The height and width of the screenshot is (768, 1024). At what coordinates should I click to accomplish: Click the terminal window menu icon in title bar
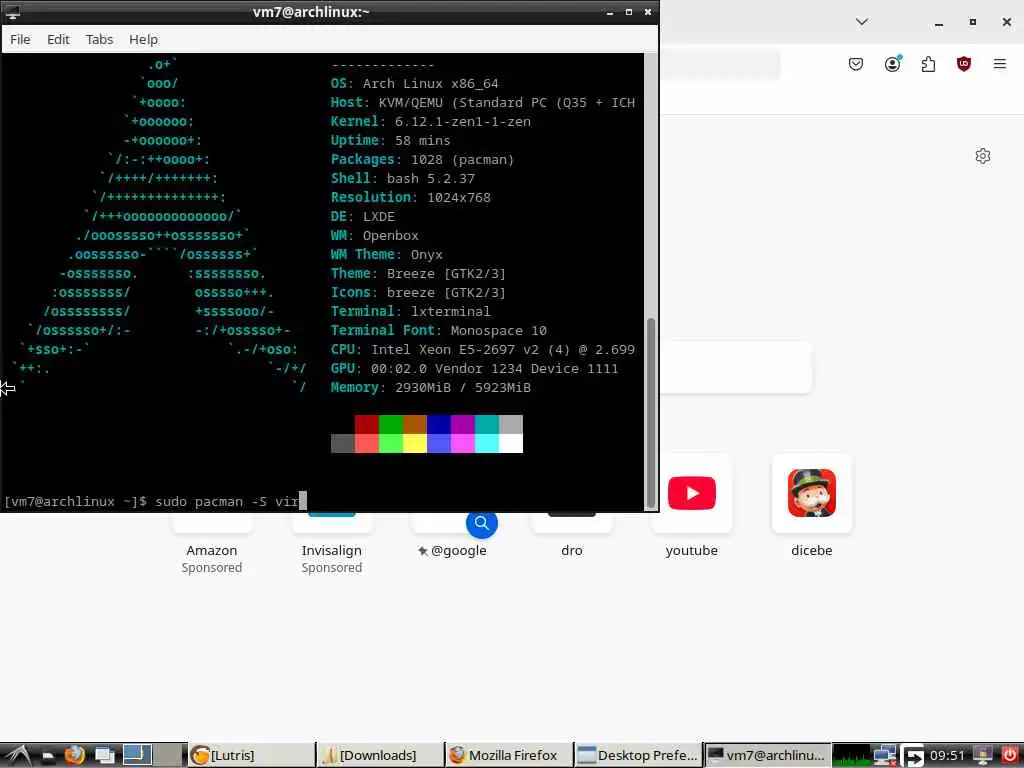pos(12,12)
